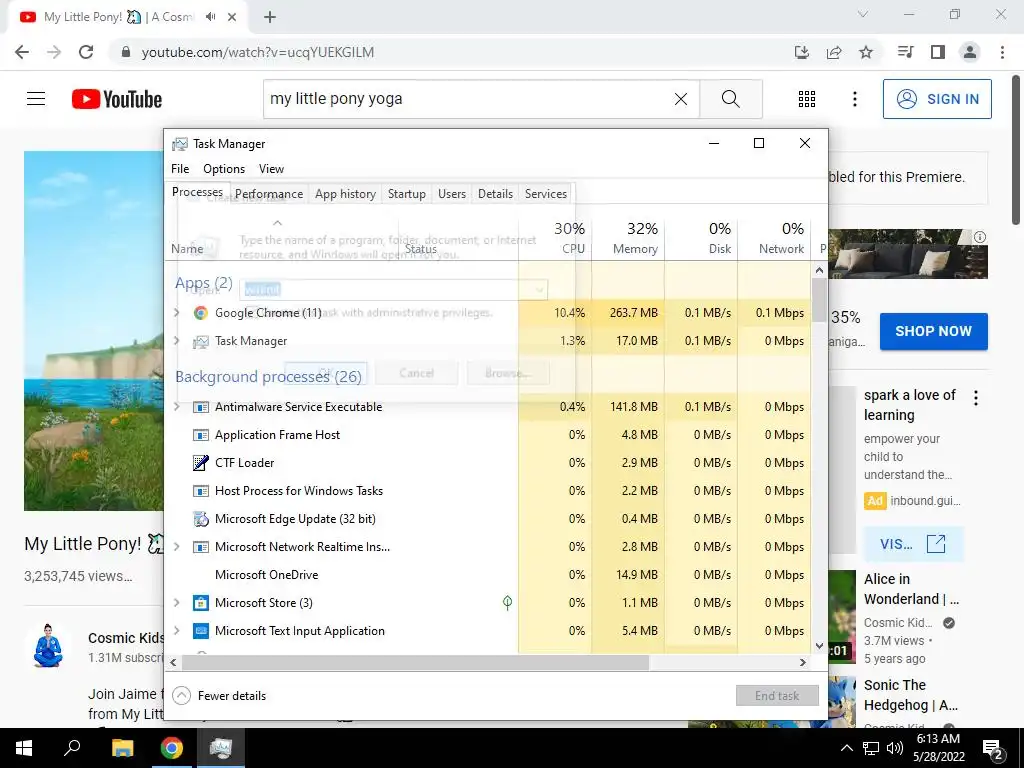1024x768 pixels.
Task: Collapse Task Manager with Fewer details
Action: [219, 696]
